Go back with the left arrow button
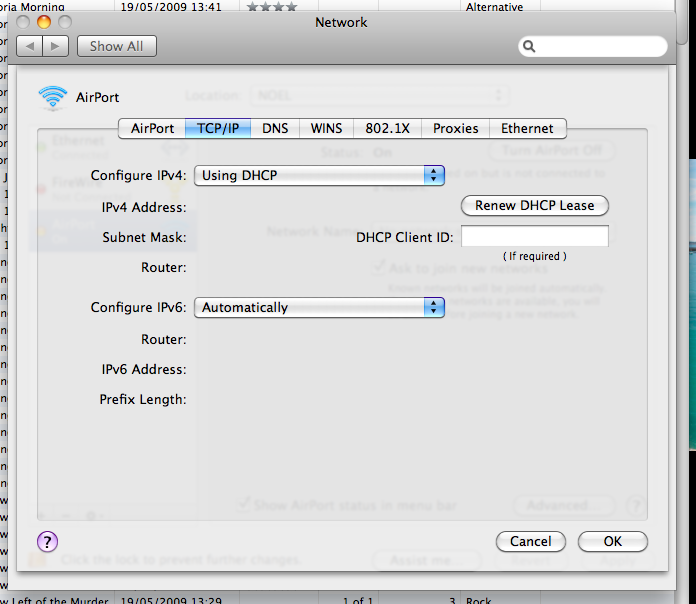The image size is (696, 604). pos(29,46)
